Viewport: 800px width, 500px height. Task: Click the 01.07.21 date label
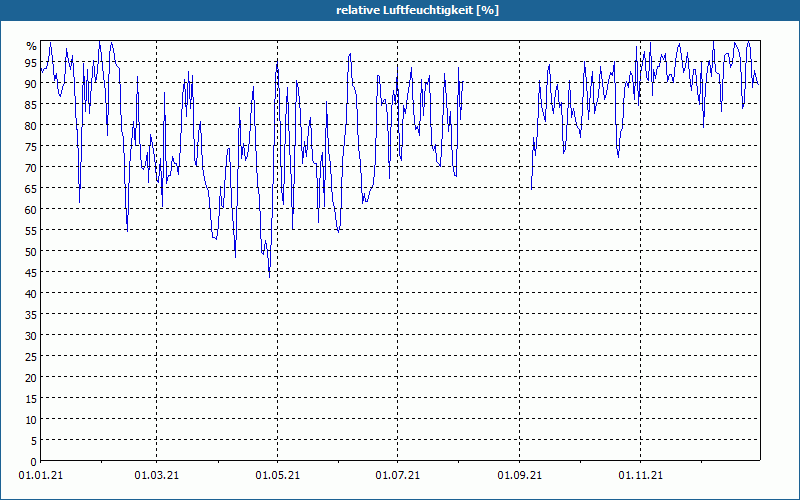point(397,476)
